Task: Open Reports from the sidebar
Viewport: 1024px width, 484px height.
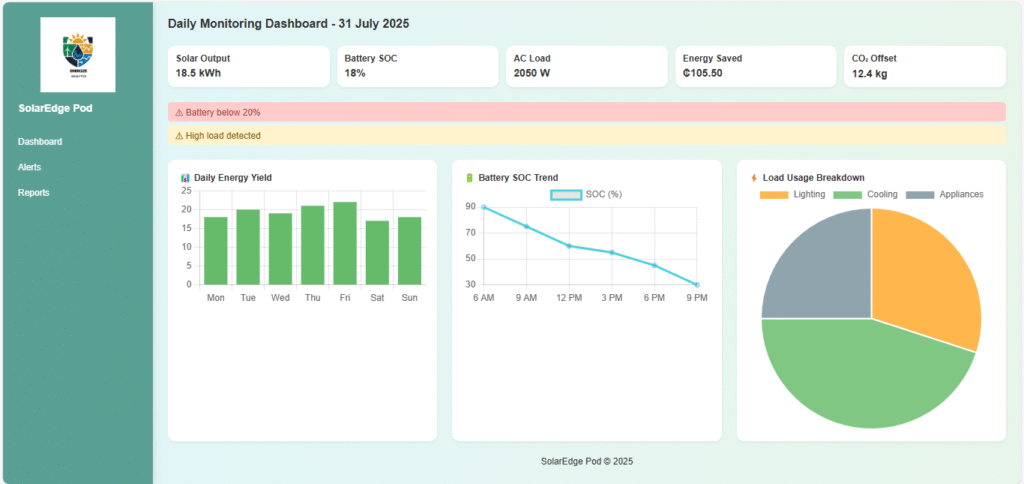Action: tap(33, 192)
